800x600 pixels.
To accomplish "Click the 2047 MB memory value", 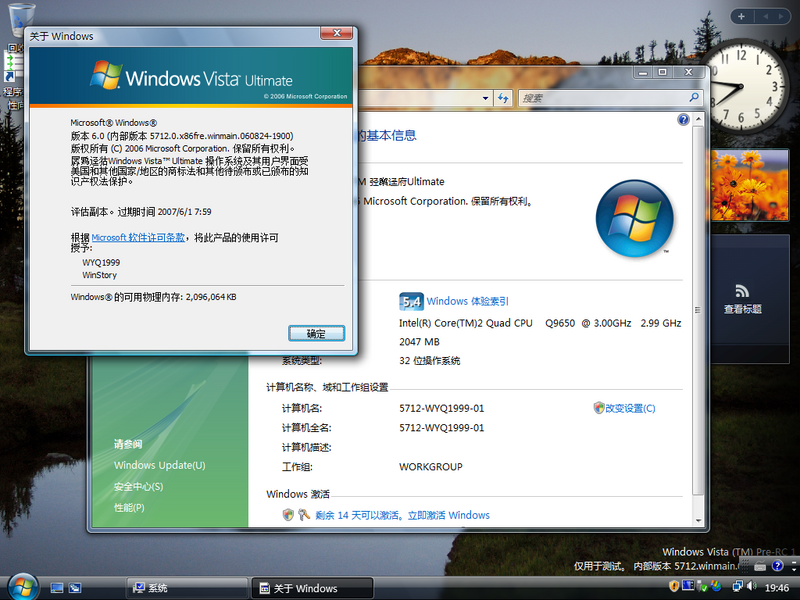I will [419, 342].
